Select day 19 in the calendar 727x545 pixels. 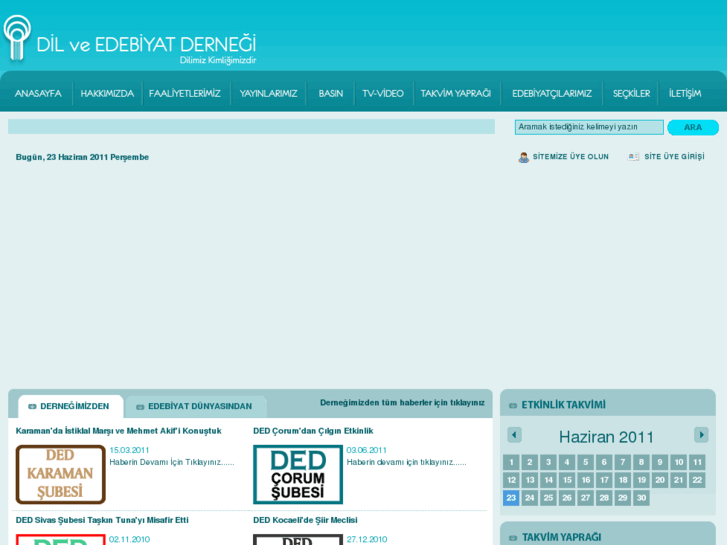[x=641, y=480]
